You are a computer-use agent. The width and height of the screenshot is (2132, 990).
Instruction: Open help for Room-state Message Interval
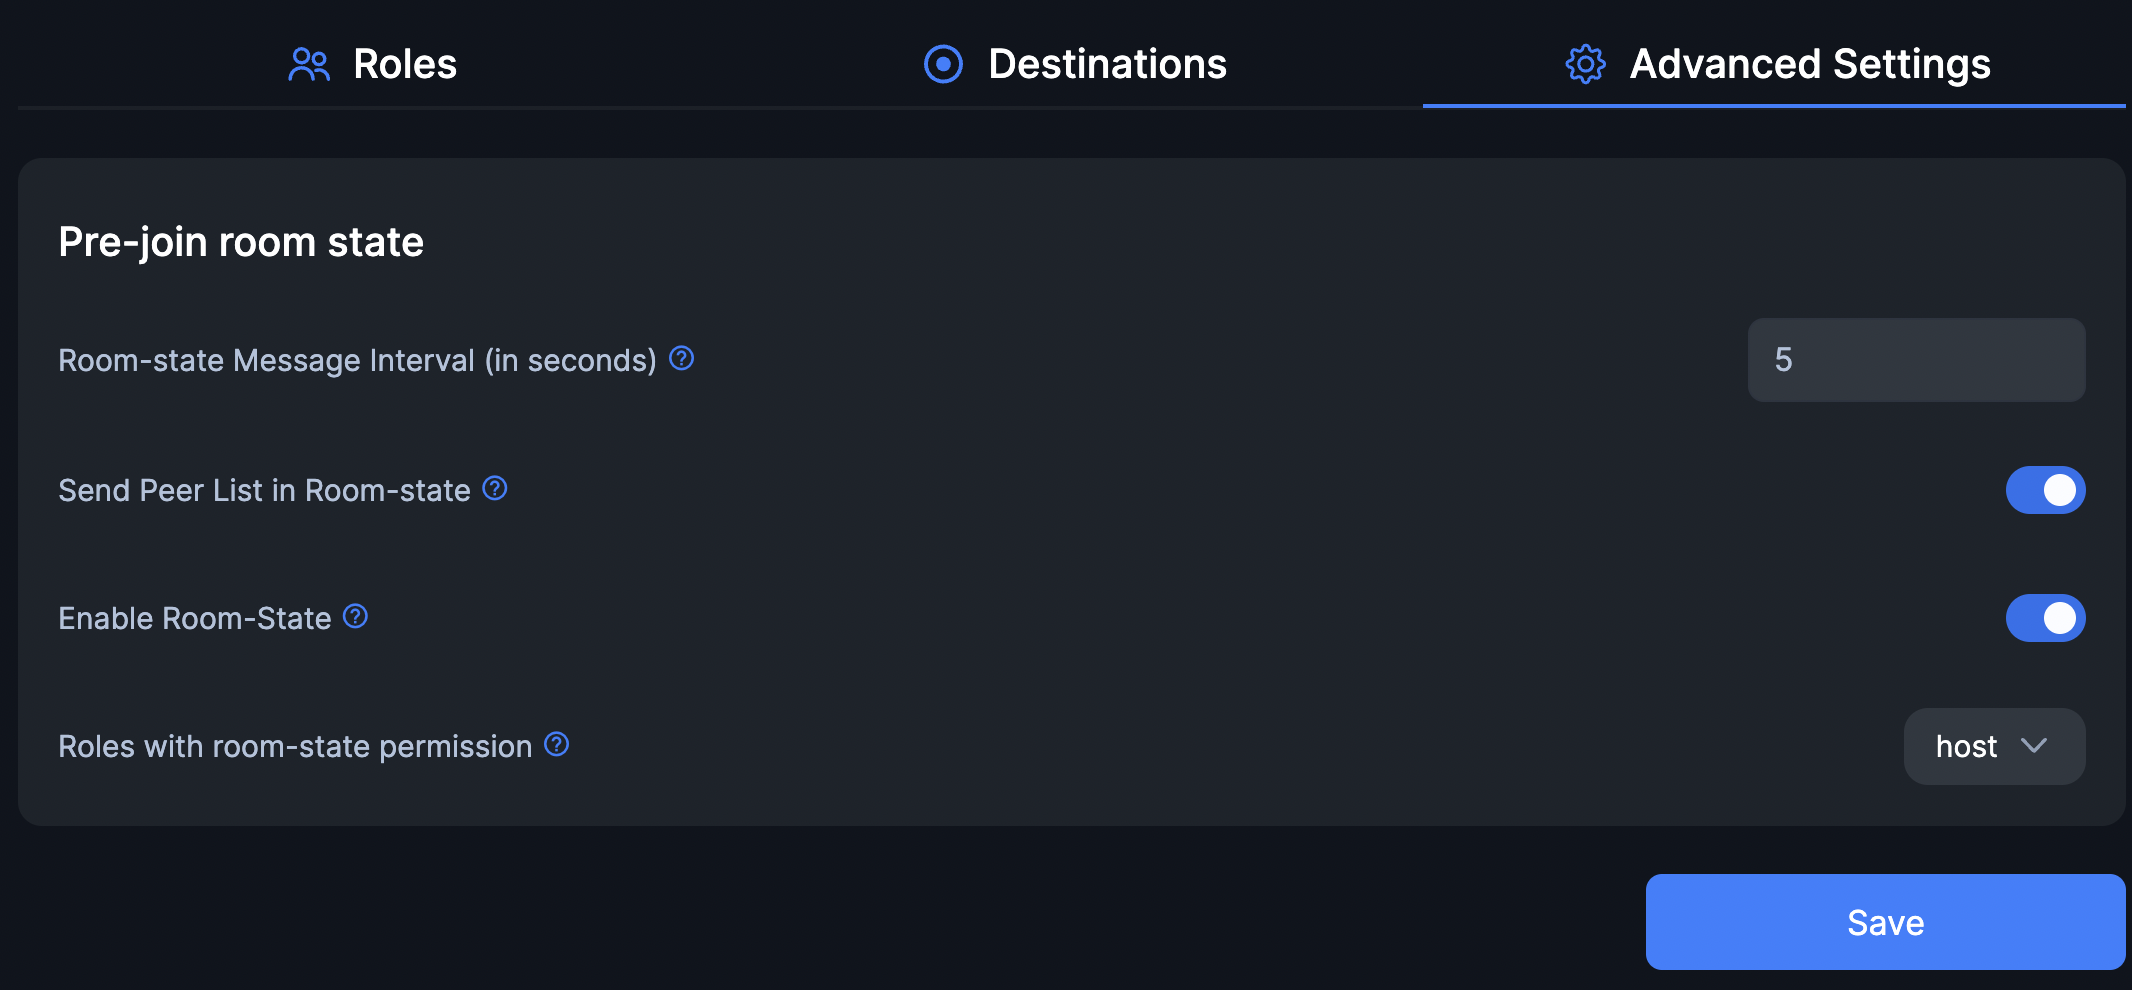coord(681,358)
